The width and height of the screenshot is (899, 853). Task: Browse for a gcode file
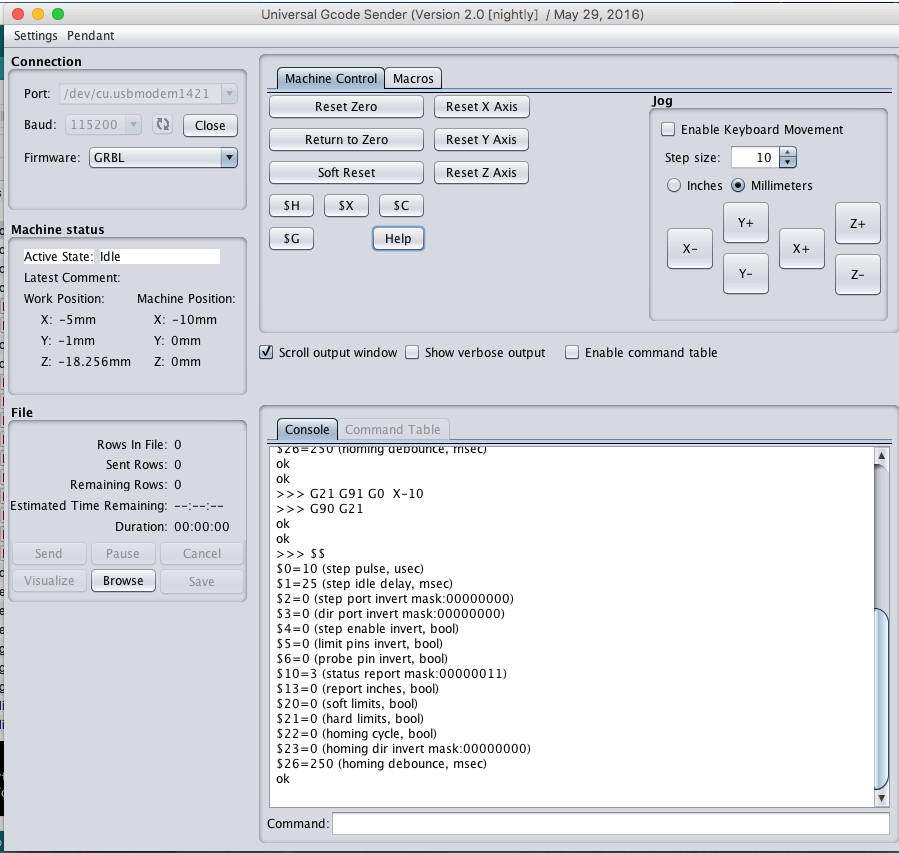[123, 581]
